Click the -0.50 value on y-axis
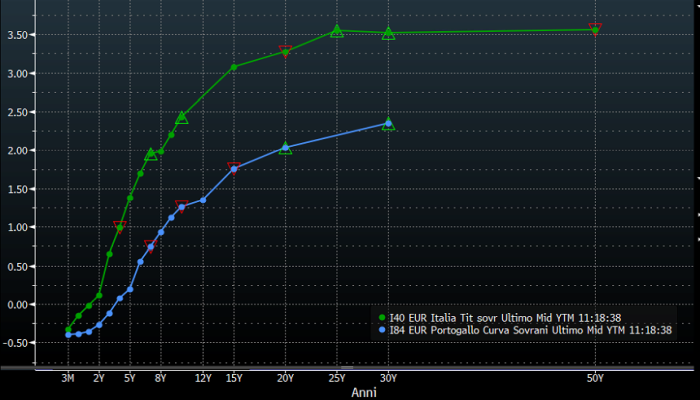 click(x=16, y=343)
